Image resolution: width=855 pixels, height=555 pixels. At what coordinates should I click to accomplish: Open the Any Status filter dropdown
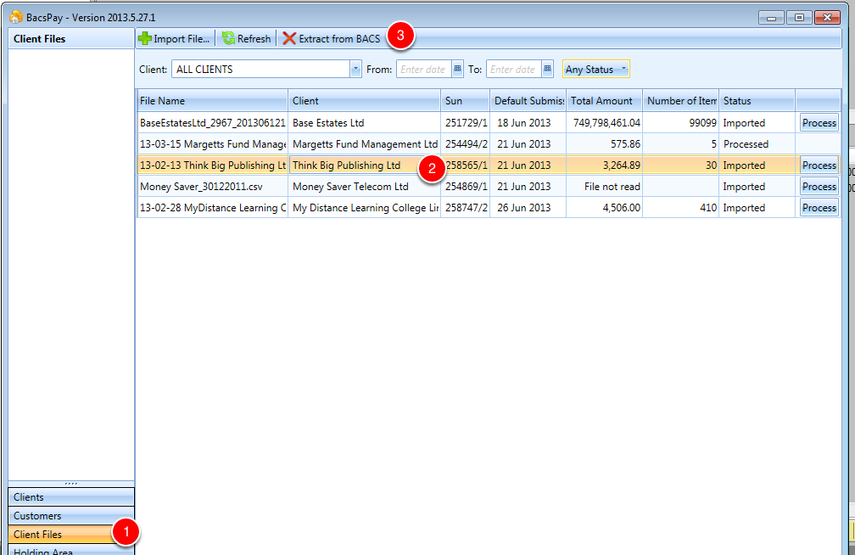(x=596, y=69)
